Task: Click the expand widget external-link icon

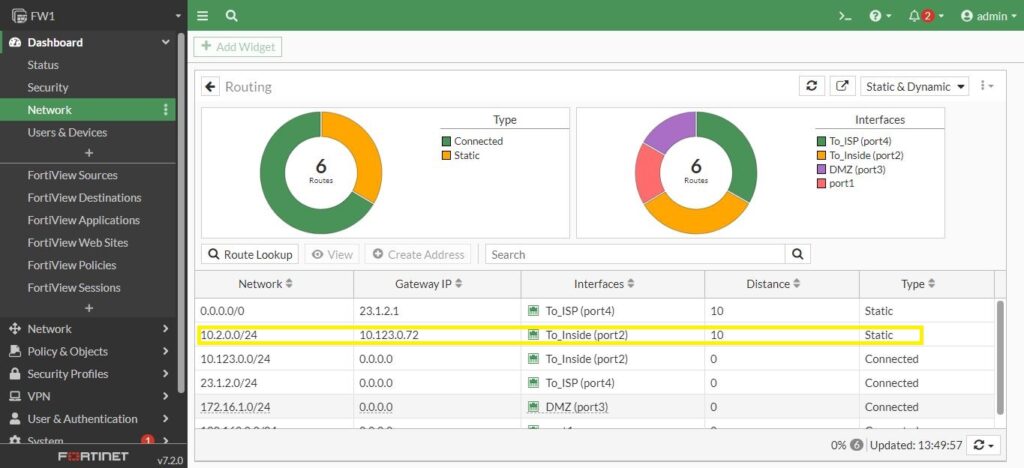Action: pos(843,86)
